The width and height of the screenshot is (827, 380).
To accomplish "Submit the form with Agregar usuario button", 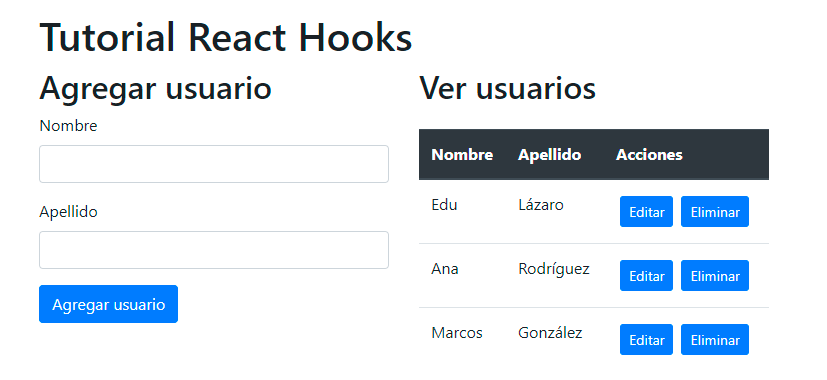I will (108, 304).
